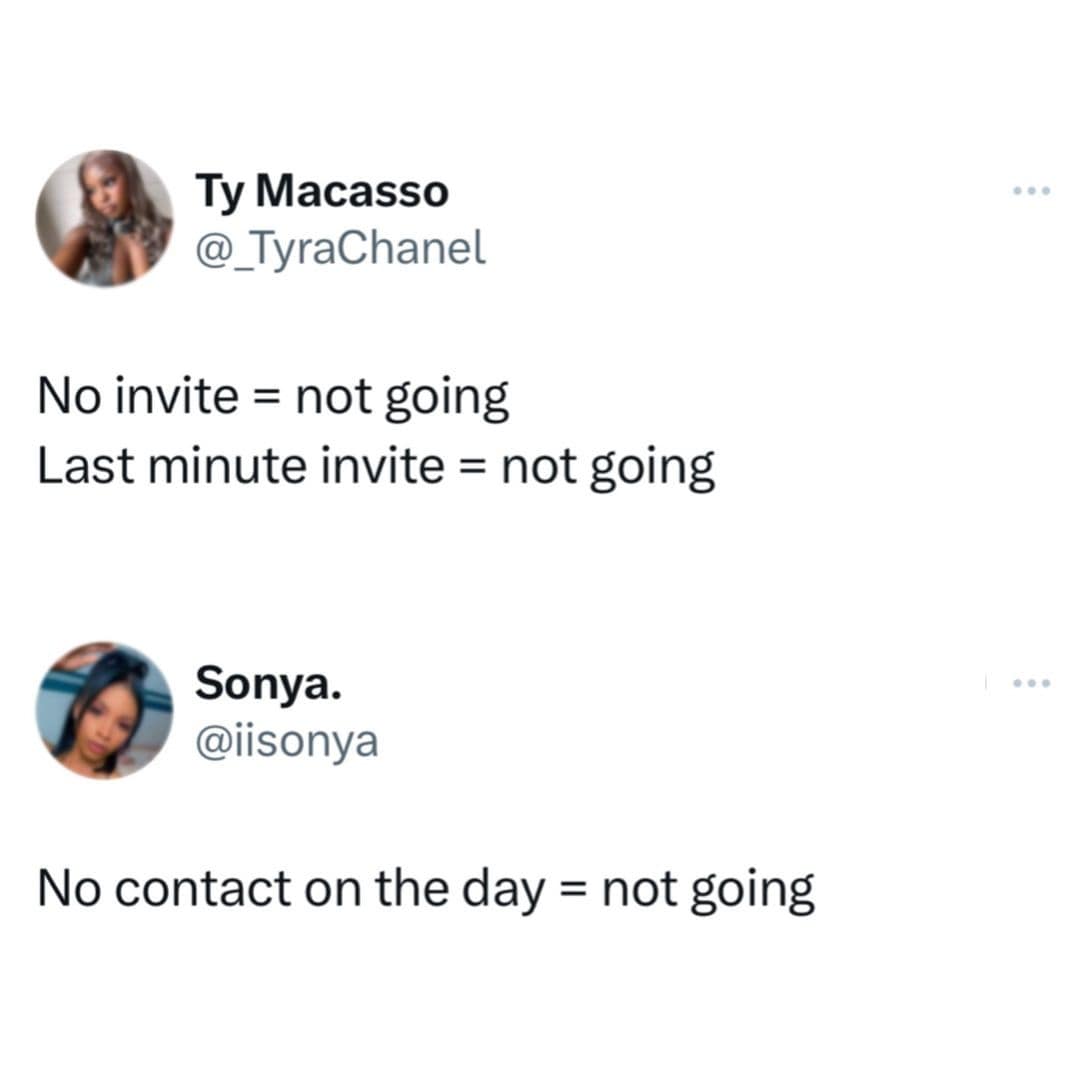1080x1080 pixels.
Task: Click "invite" in the first tweet line
Action: (x=177, y=398)
